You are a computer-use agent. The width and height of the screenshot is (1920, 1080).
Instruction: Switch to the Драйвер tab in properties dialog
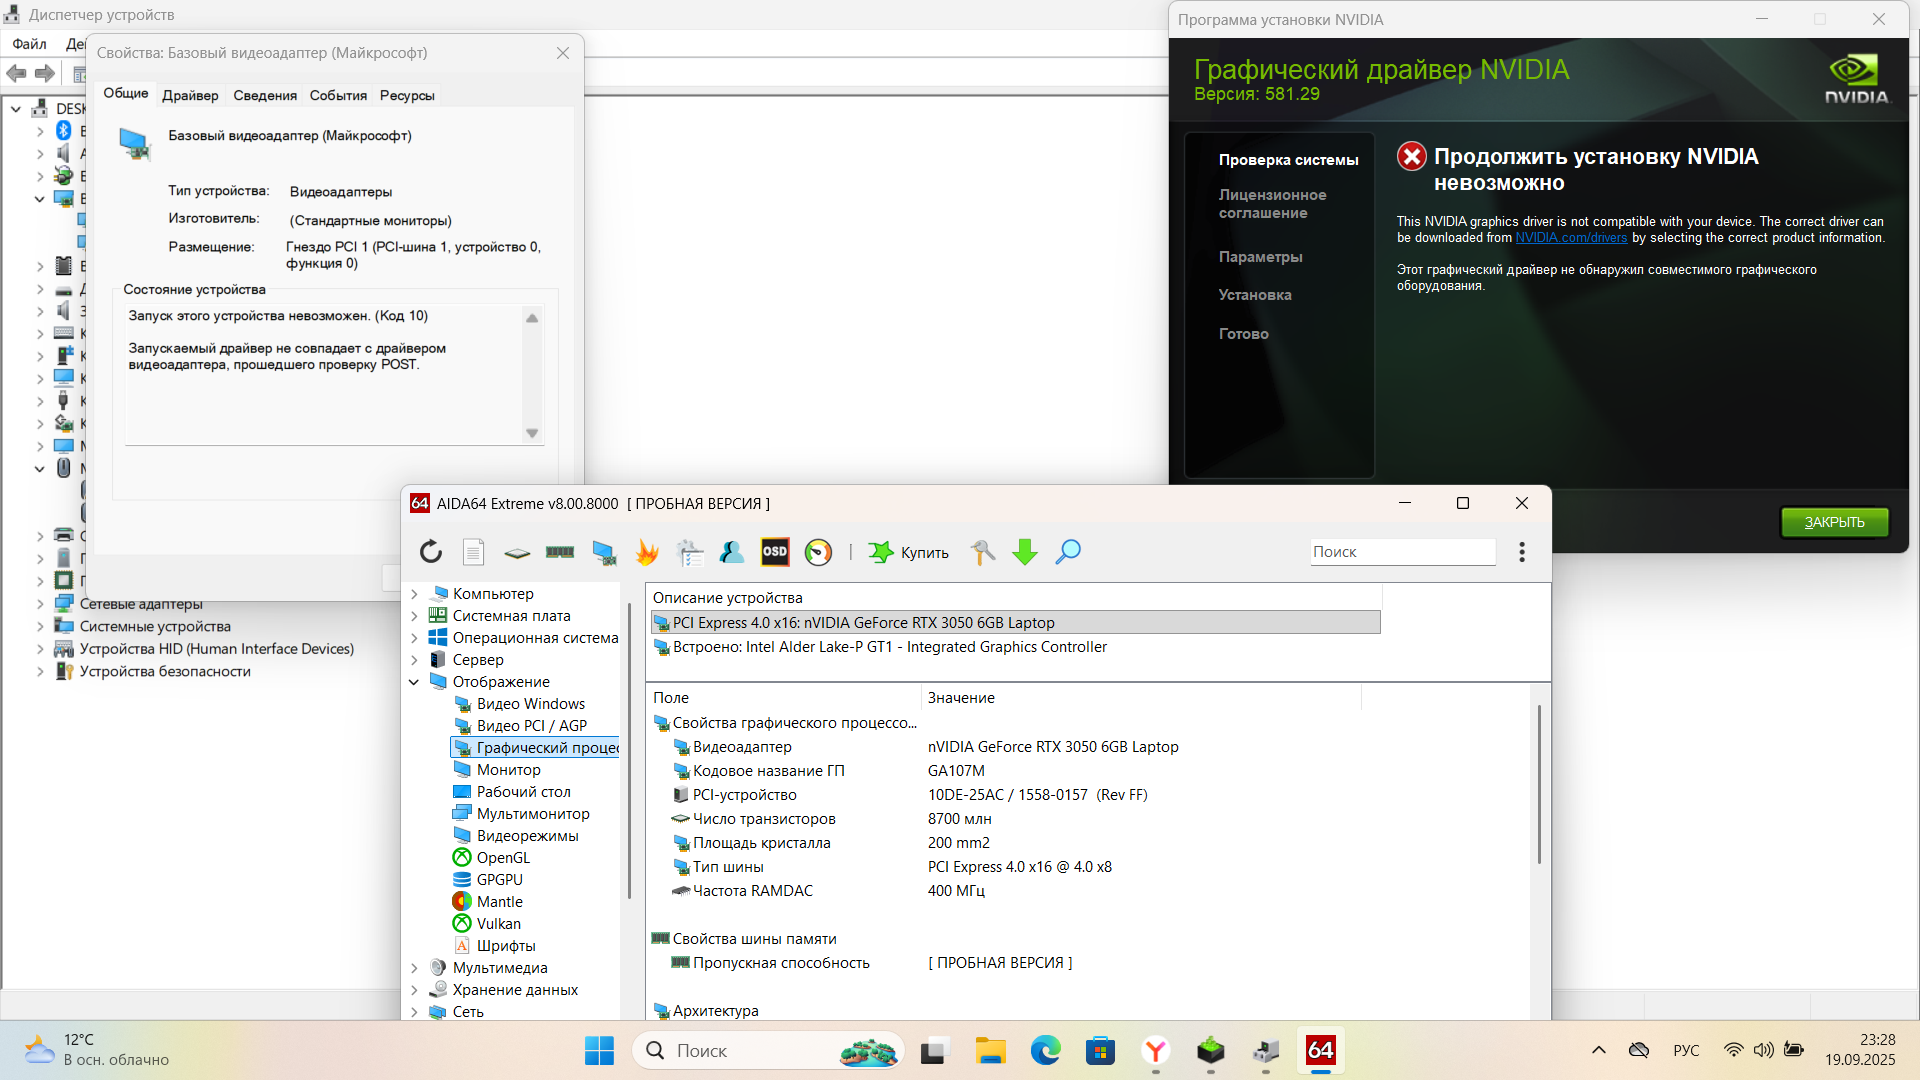coord(190,95)
